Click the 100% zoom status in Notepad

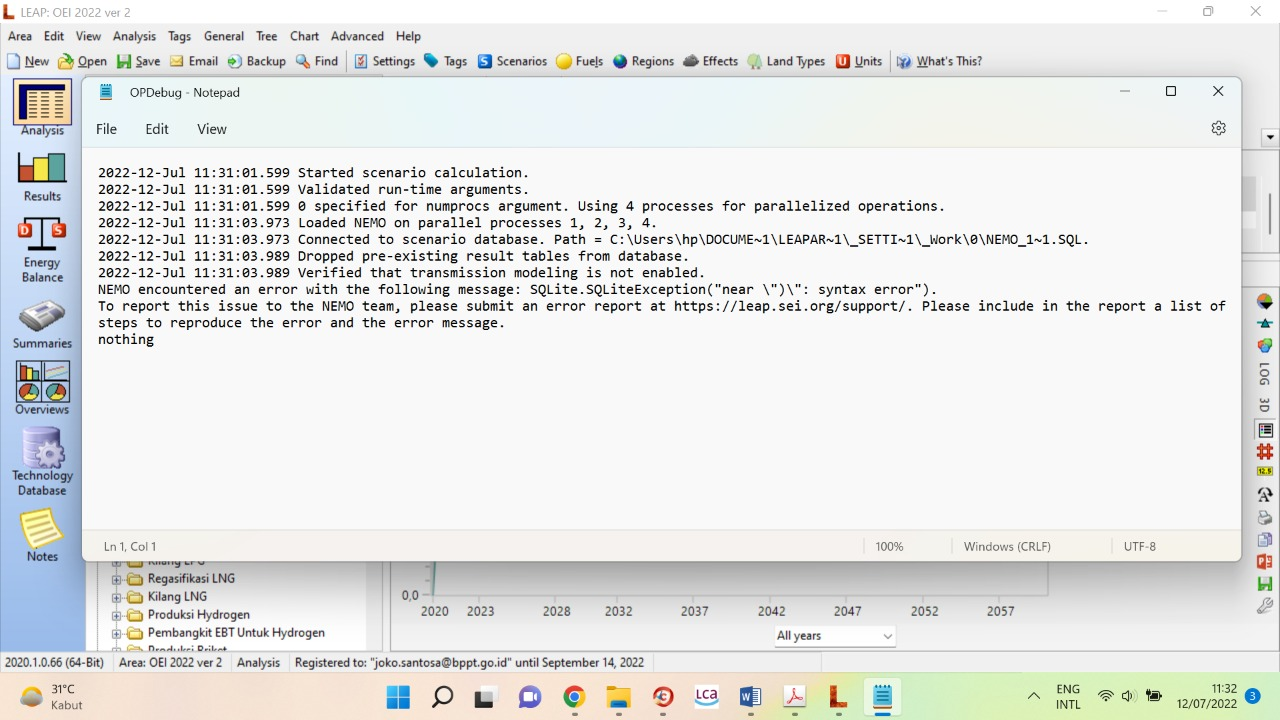pos(889,547)
